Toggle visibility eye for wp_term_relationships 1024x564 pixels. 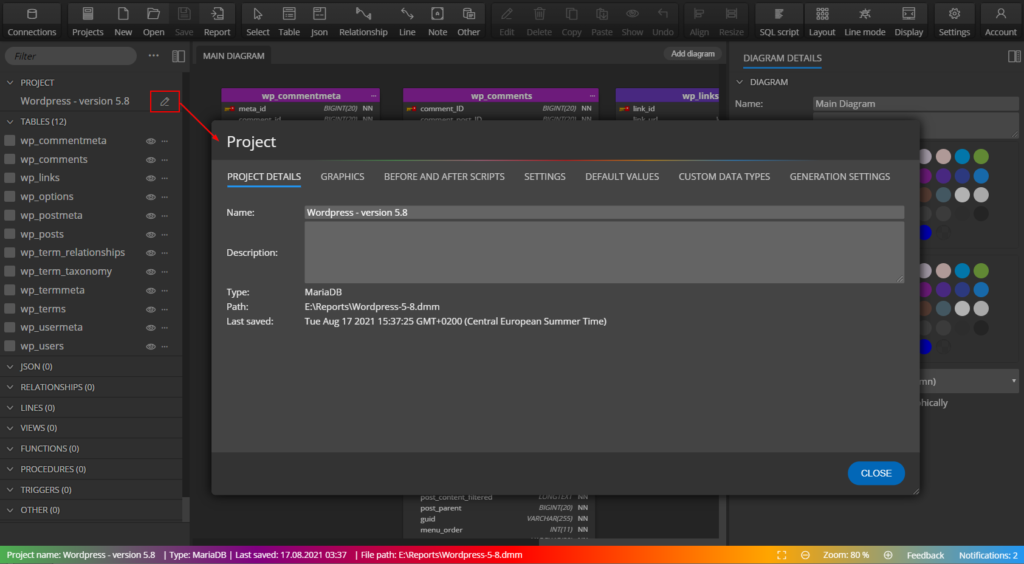(x=150, y=253)
